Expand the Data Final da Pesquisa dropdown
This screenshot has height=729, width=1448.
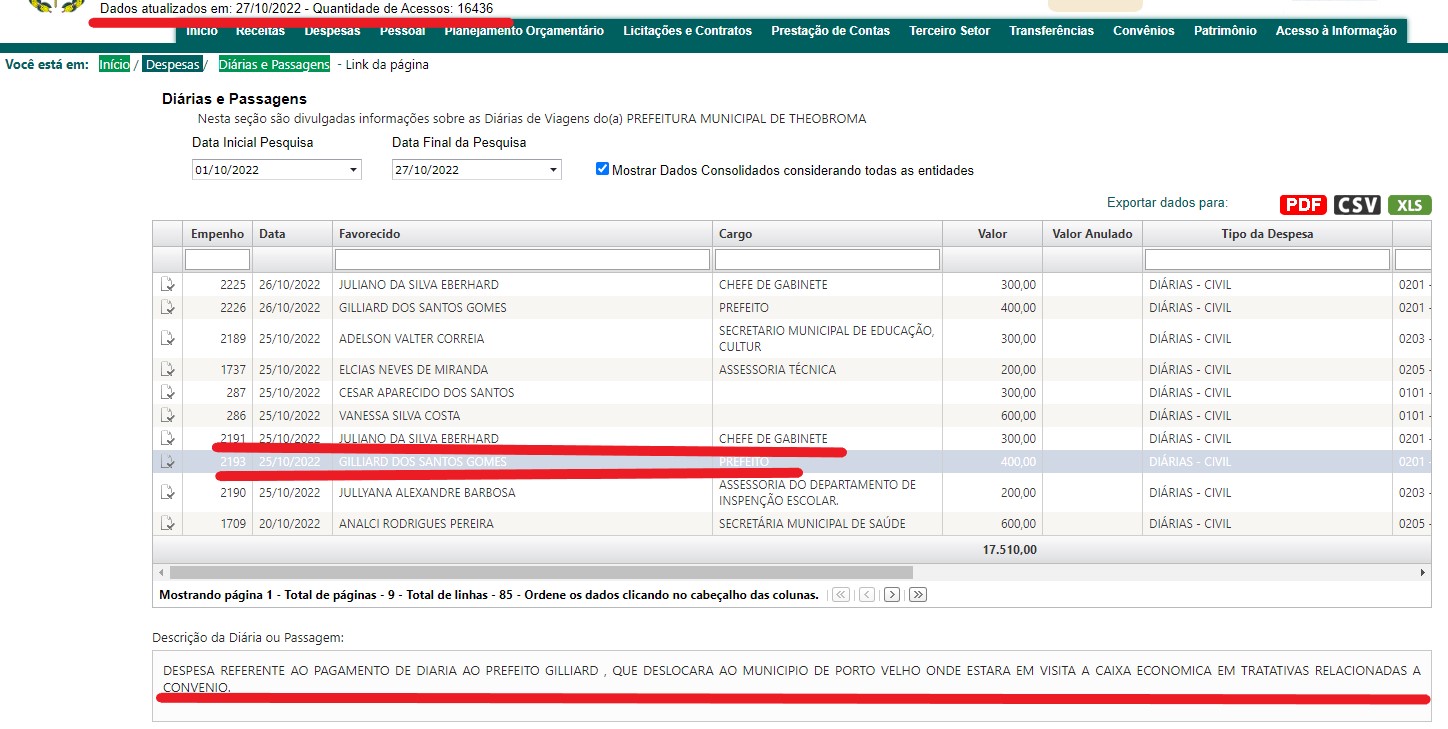553,171
